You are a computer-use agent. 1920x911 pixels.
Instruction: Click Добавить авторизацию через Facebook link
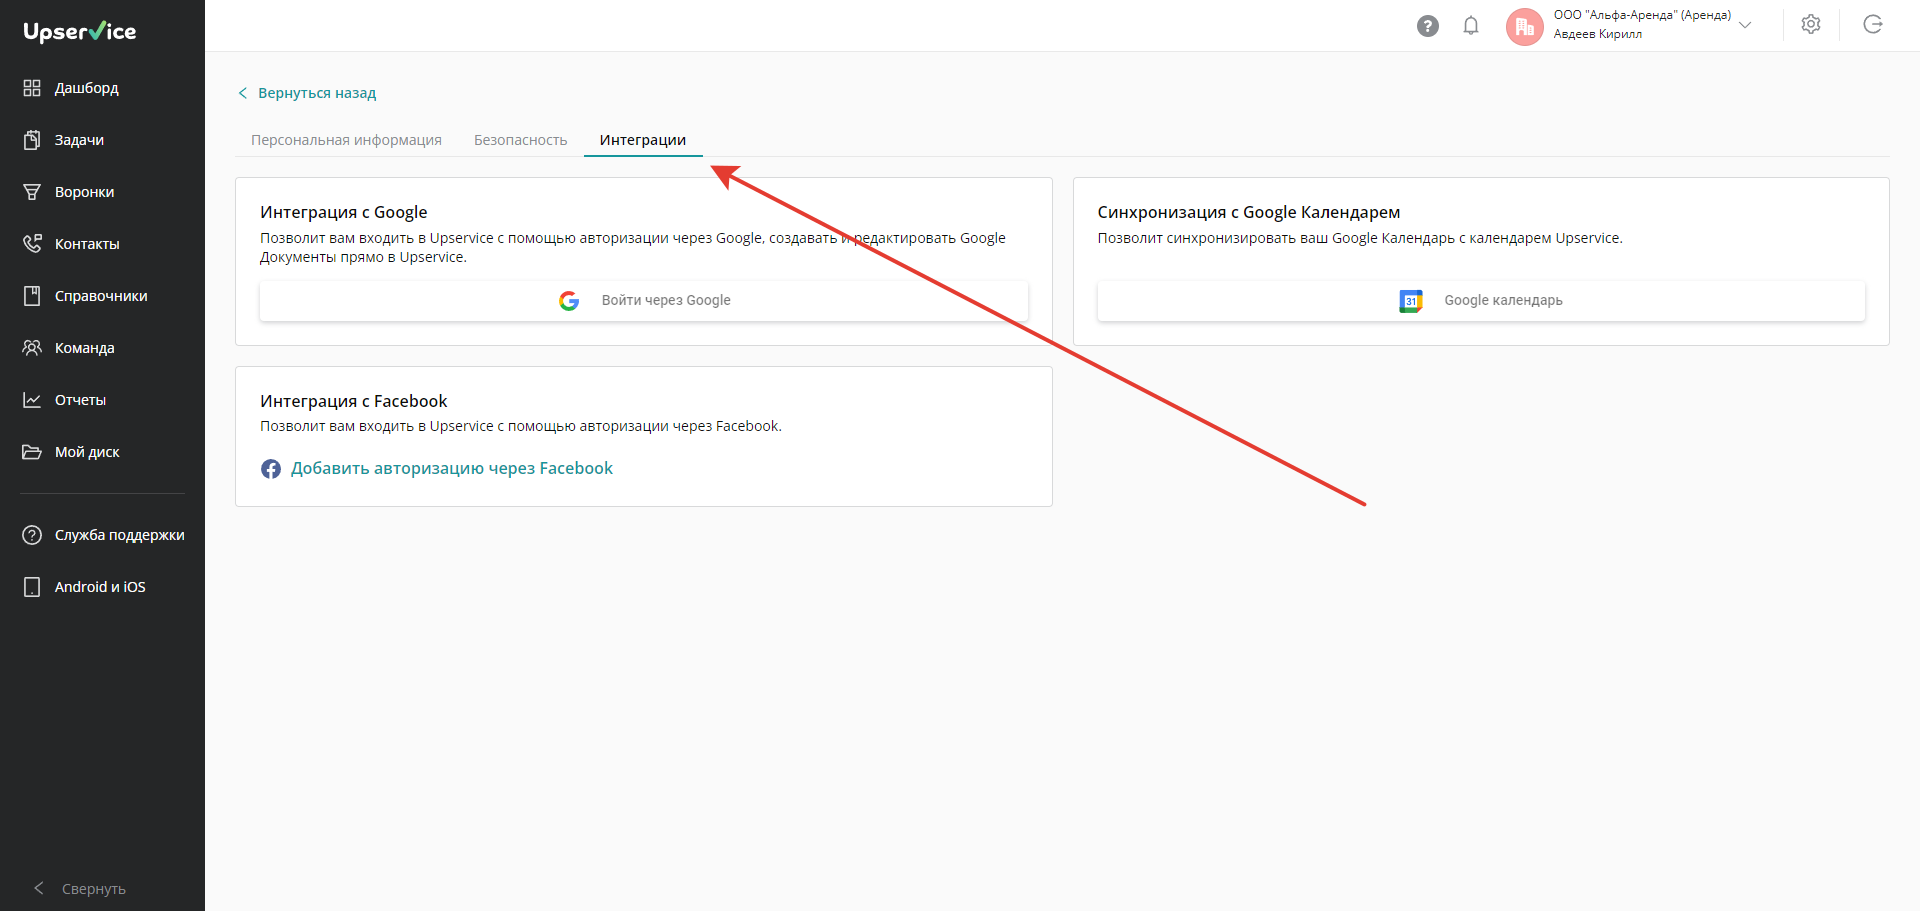(452, 468)
